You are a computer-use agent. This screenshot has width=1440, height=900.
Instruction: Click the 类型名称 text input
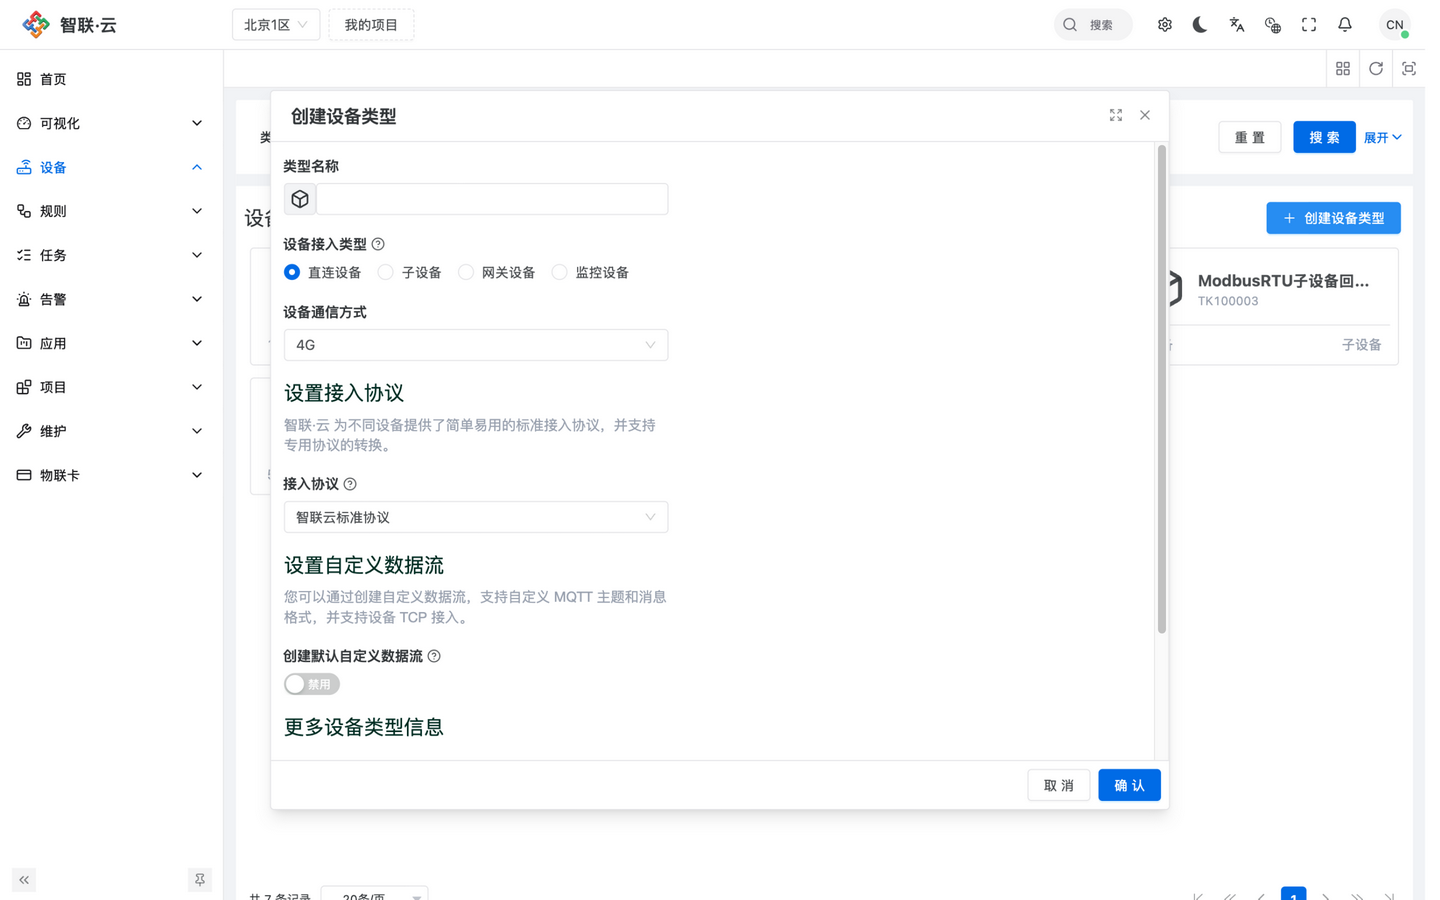pos(492,199)
